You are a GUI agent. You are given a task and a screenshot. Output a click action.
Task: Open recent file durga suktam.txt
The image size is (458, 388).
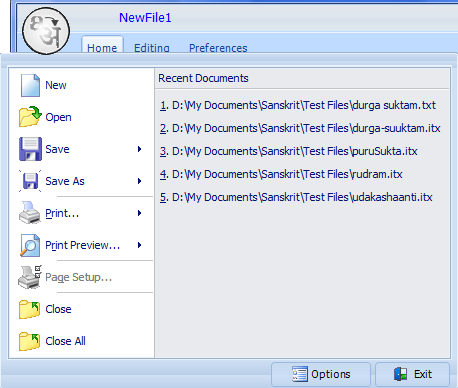(298, 105)
